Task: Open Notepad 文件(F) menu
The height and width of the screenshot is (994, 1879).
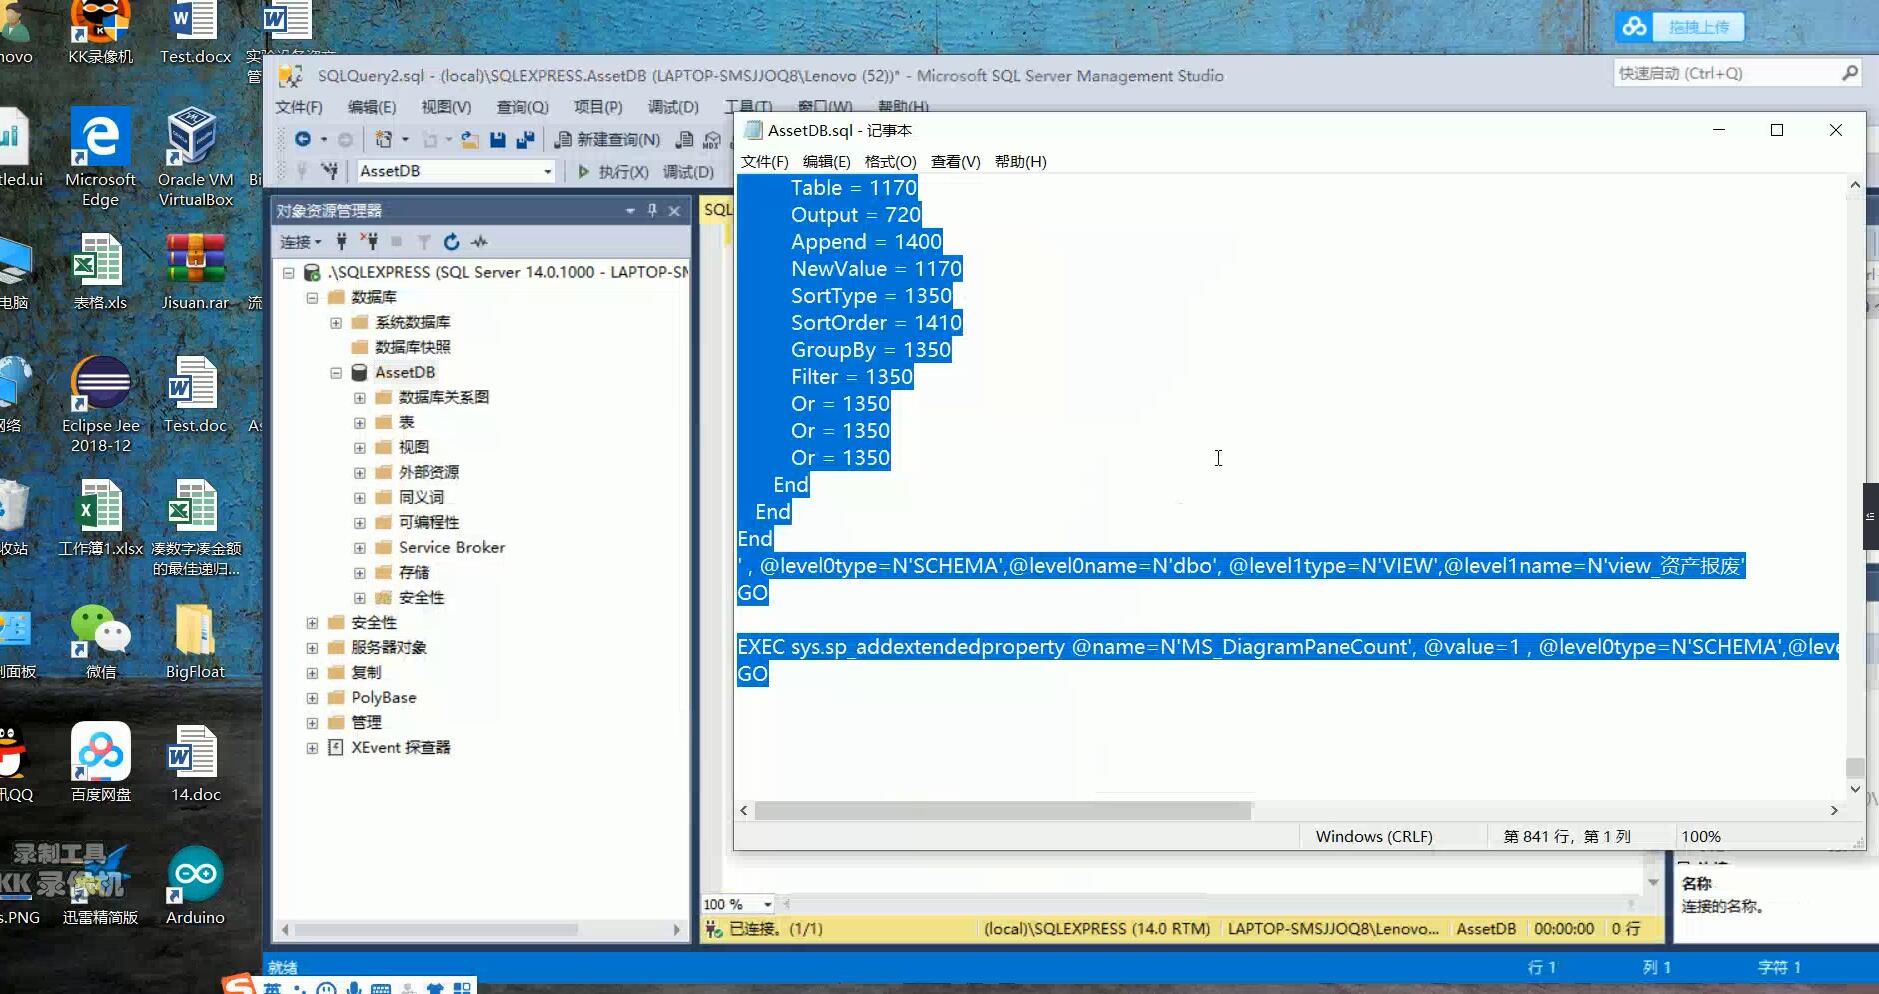Action: pos(764,161)
